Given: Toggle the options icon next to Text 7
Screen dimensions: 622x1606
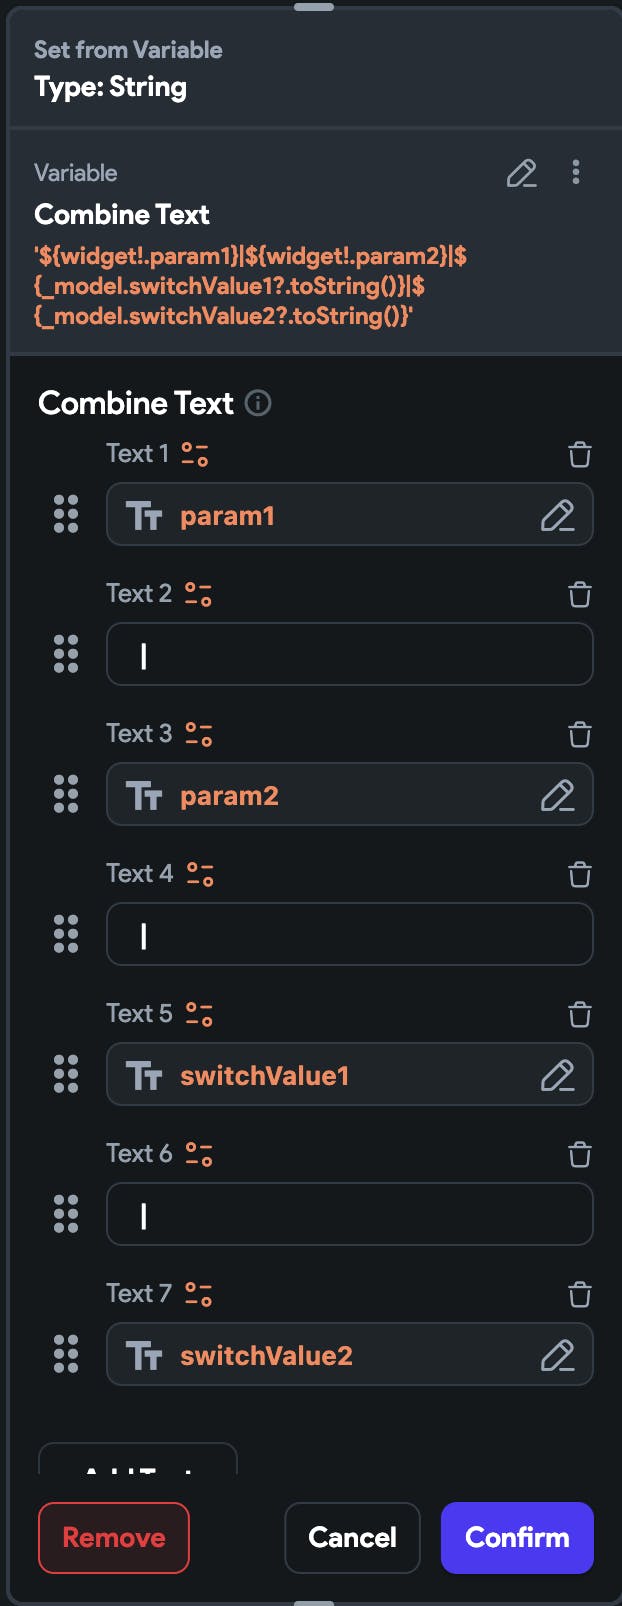Looking at the screenshot, I should click(199, 1295).
